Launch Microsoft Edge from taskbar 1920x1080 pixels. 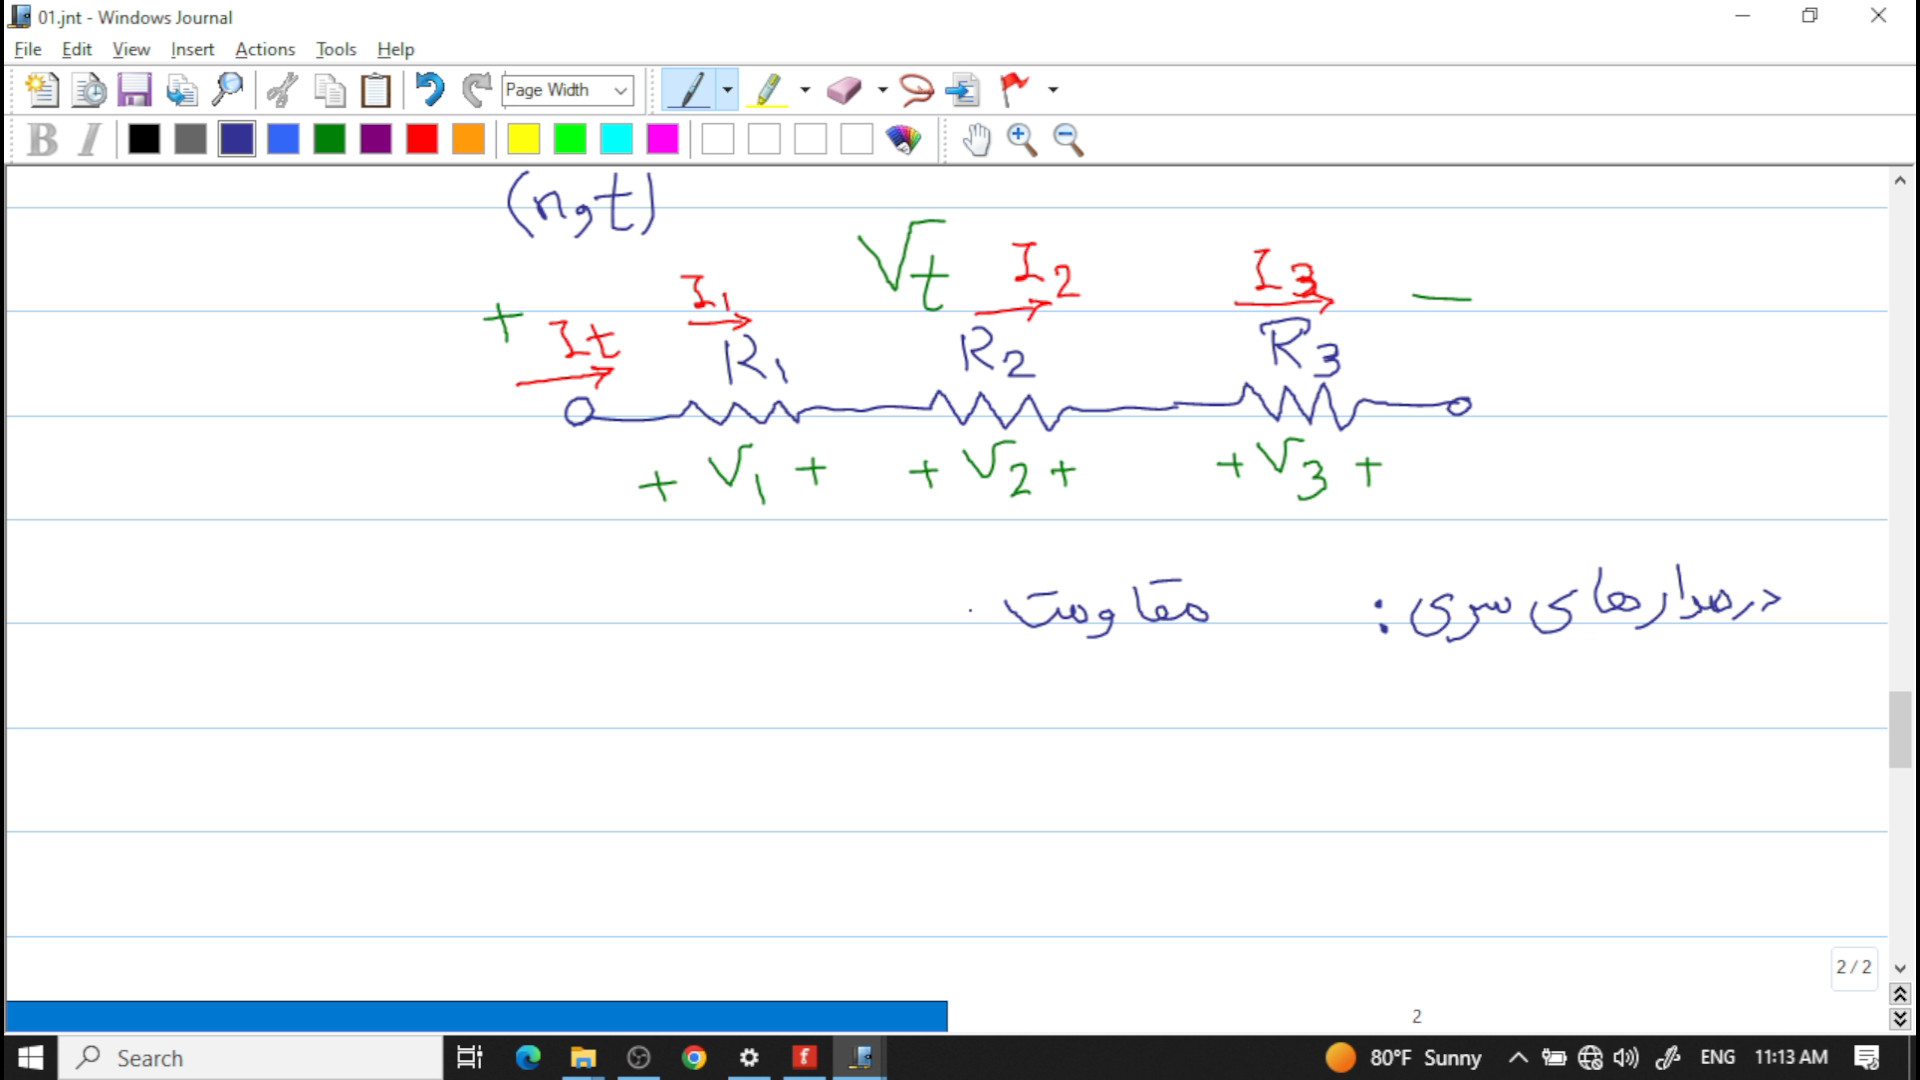pyautogui.click(x=528, y=1058)
